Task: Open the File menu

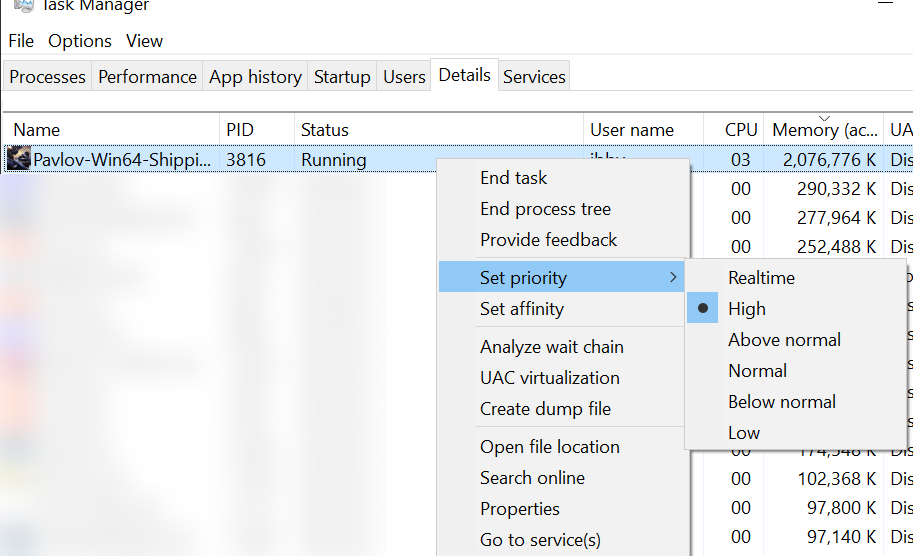Action: pyautogui.click(x=21, y=41)
